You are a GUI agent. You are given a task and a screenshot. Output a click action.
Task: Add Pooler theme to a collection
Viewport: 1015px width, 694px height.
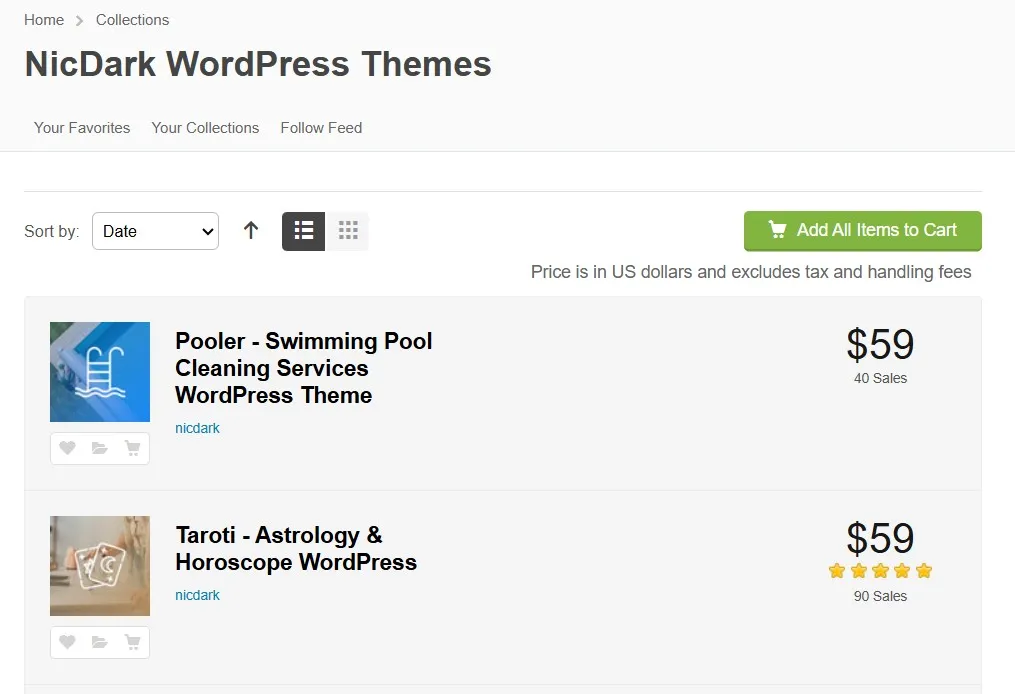coord(100,448)
